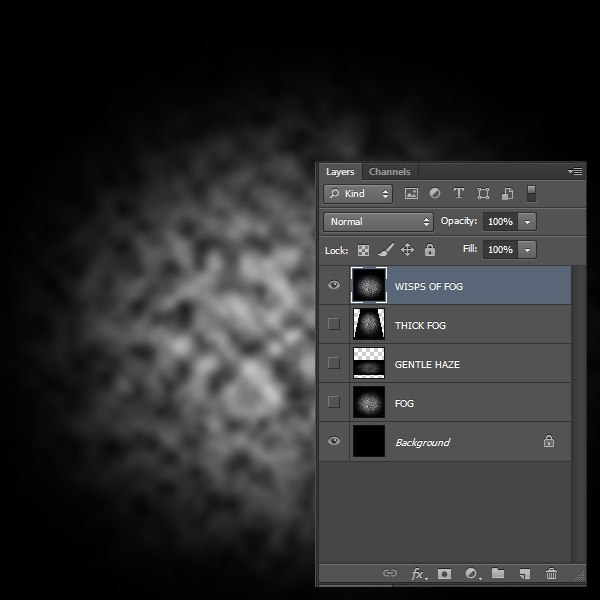
Task: Create a new group folder
Action: pyautogui.click(x=498, y=573)
